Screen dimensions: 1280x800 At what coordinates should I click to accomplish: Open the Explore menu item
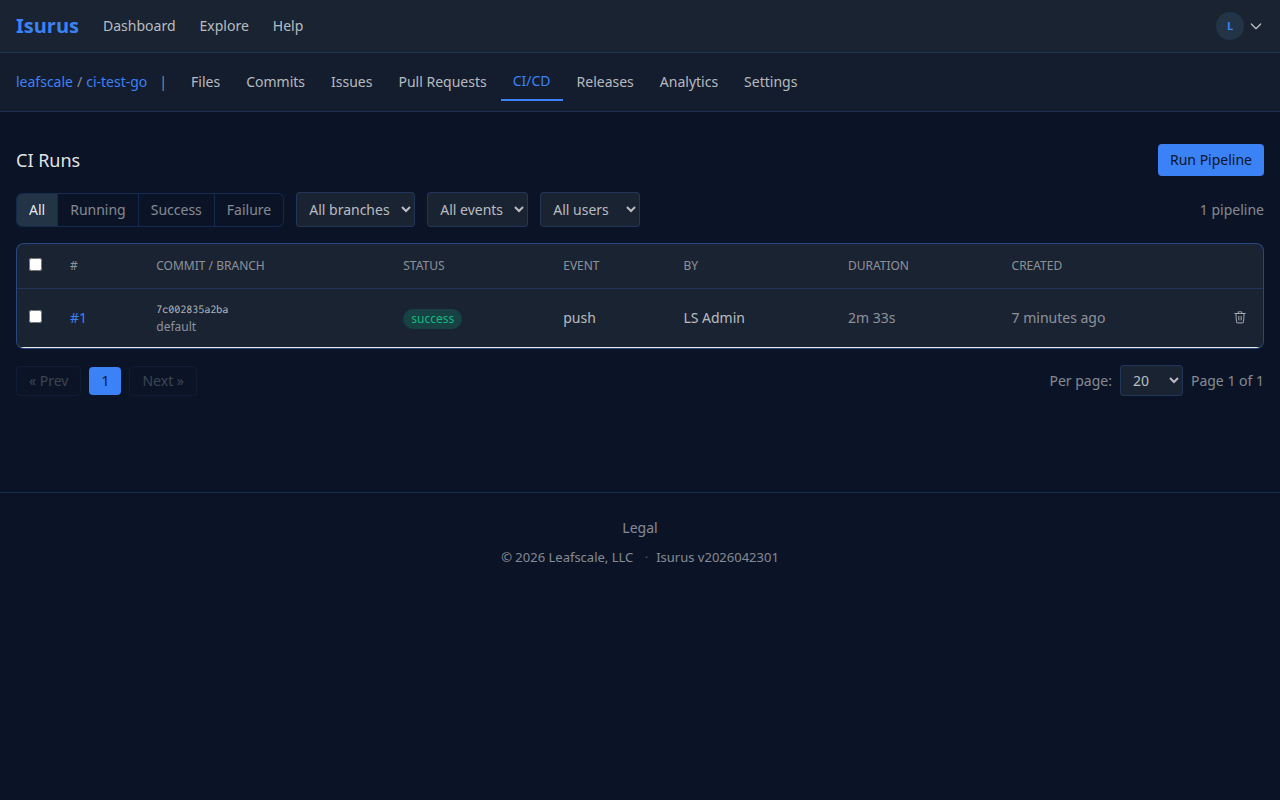pyautogui.click(x=224, y=26)
